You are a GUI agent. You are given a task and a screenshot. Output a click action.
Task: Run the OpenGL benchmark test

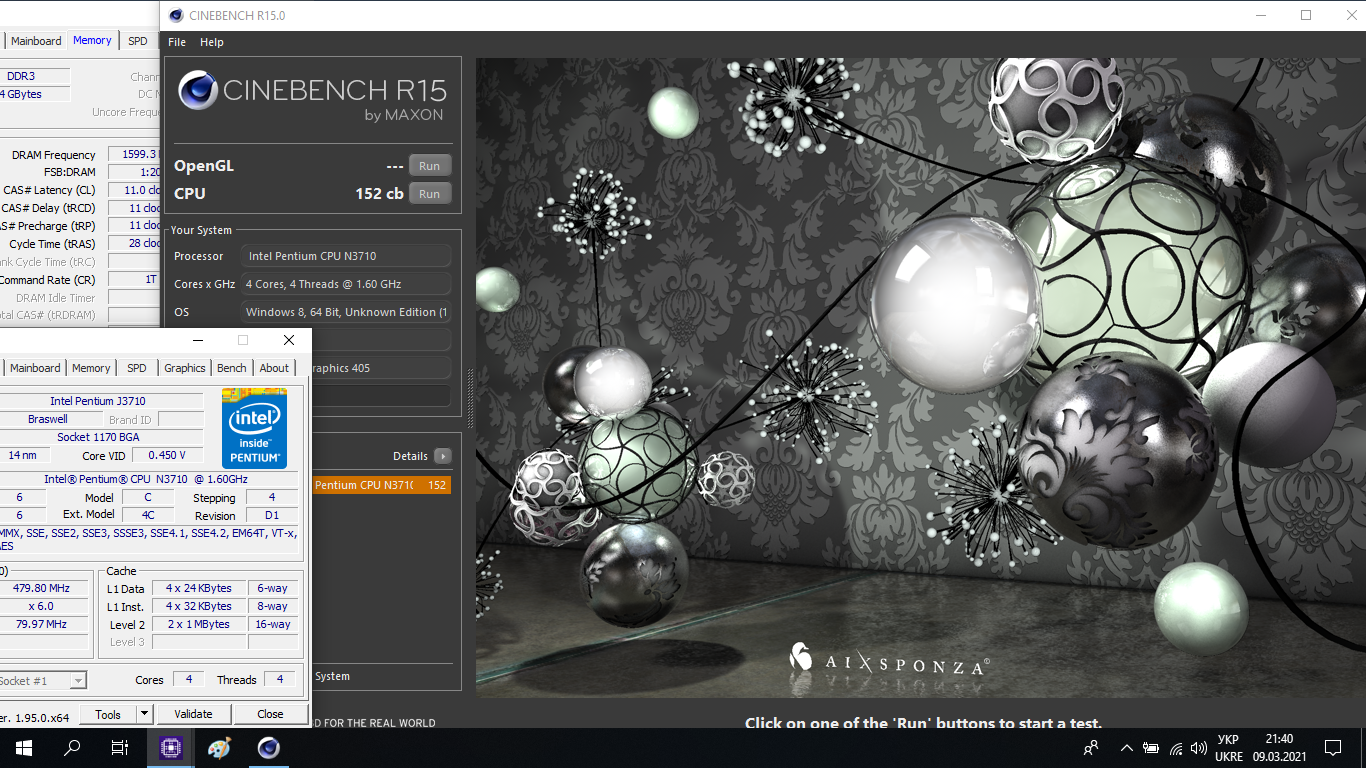(x=429, y=166)
